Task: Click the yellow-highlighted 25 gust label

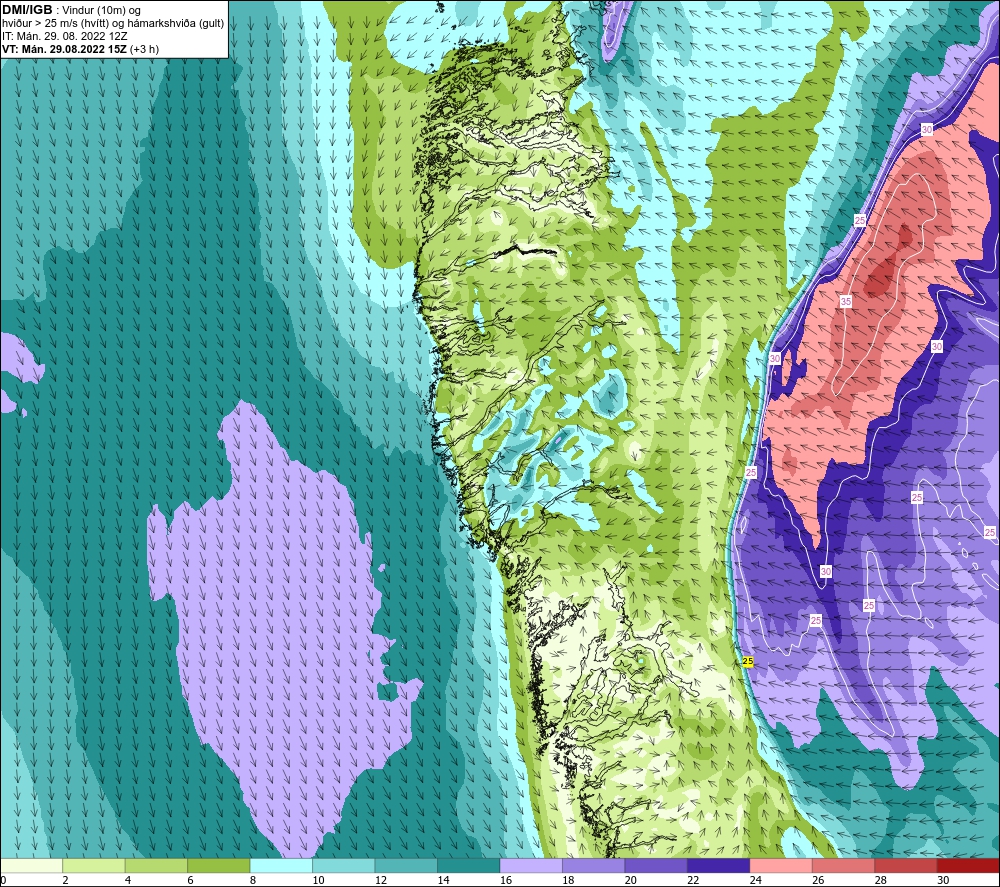Action: point(748,661)
